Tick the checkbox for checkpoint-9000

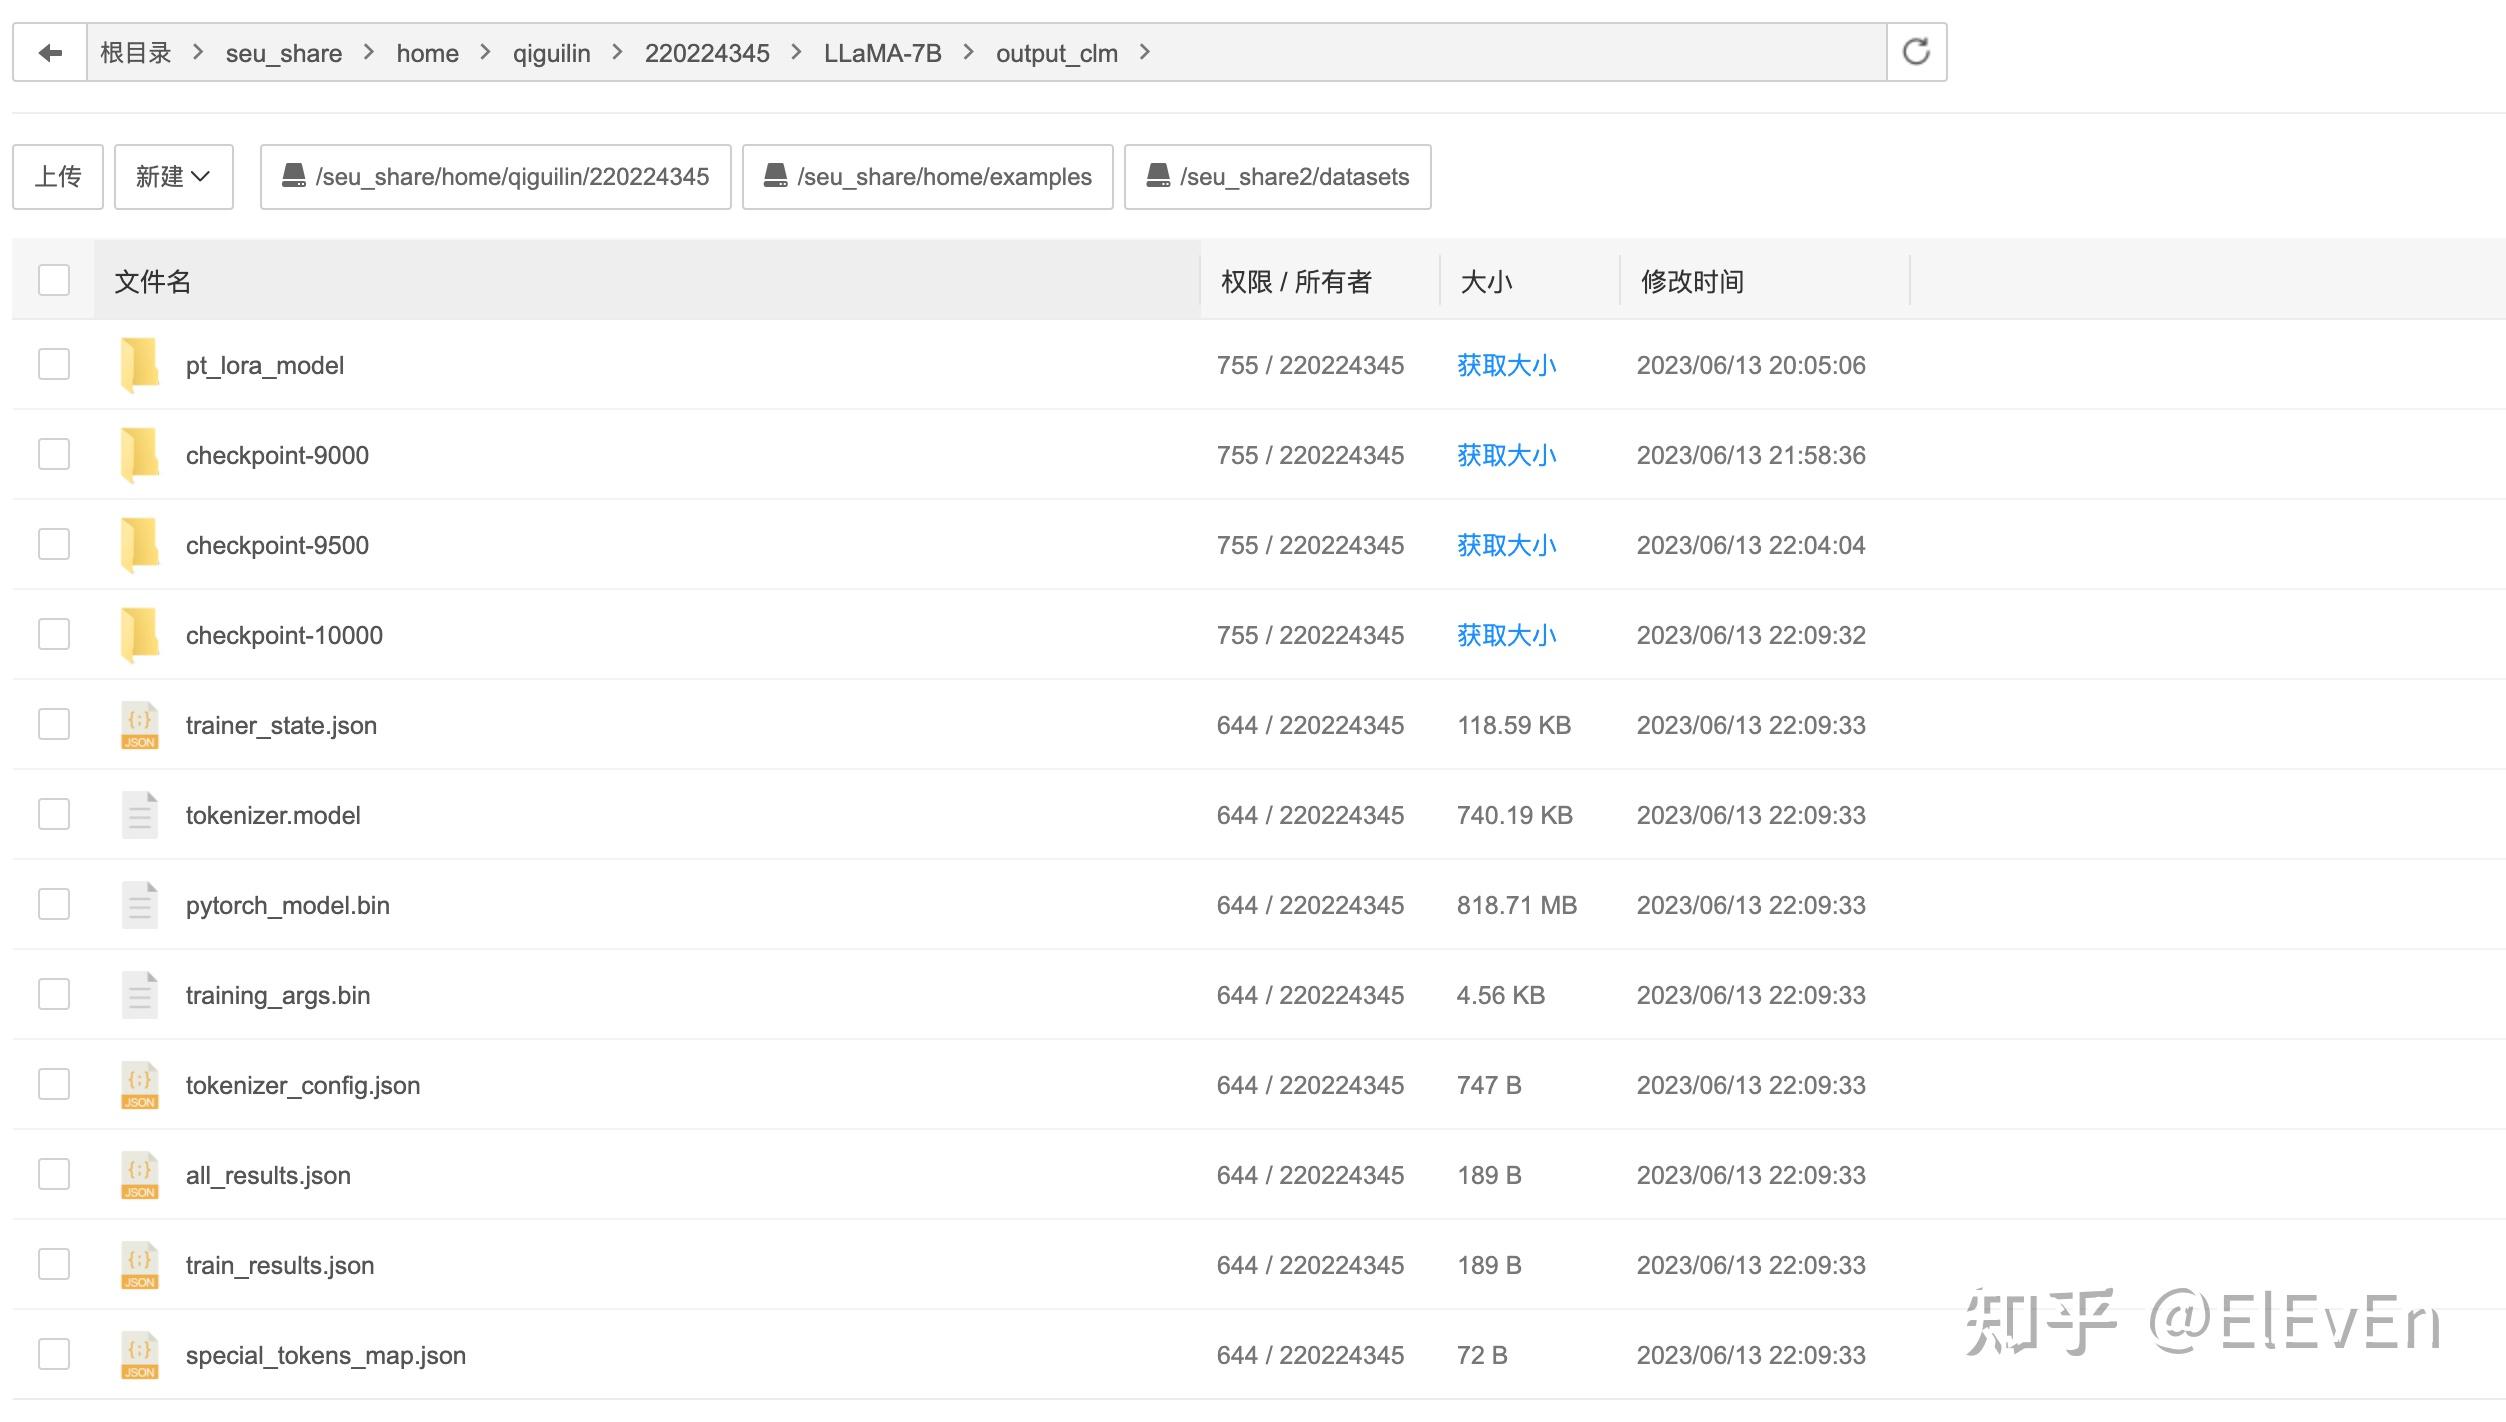pos(54,455)
